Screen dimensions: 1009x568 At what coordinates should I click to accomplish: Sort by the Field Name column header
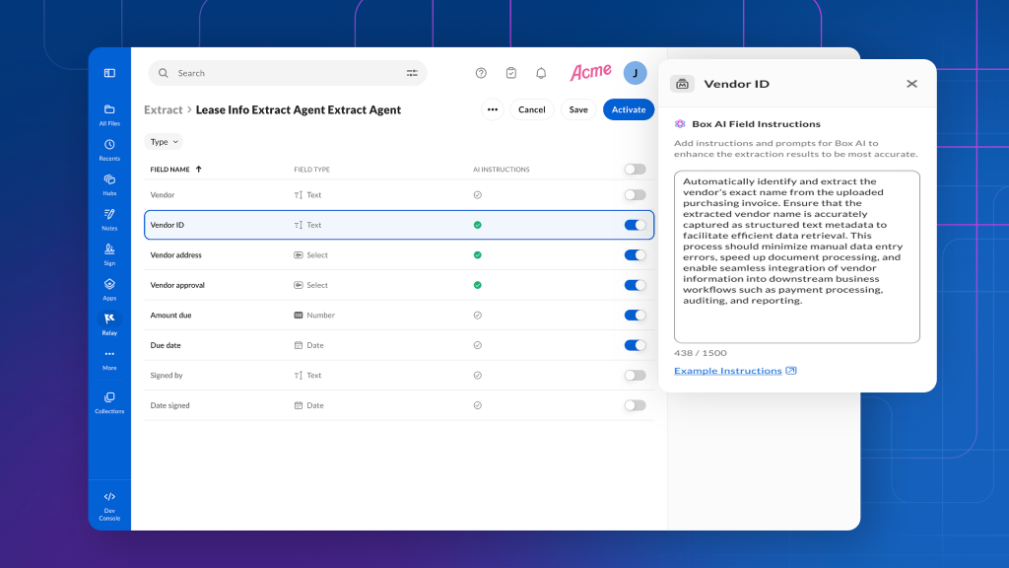(176, 169)
